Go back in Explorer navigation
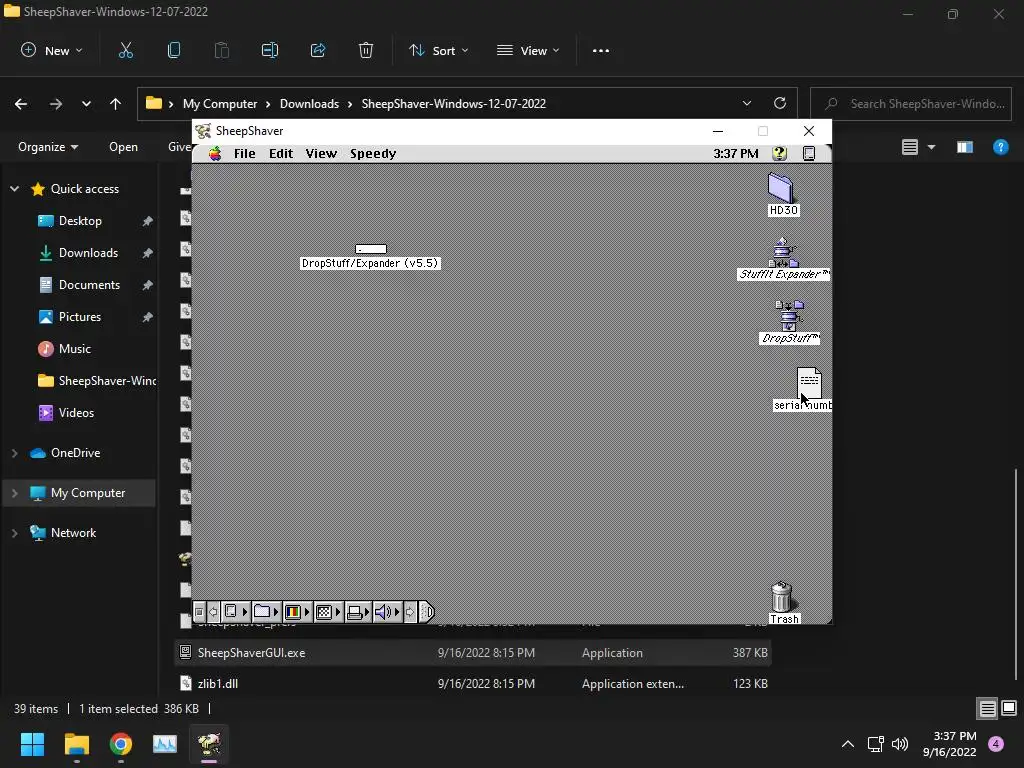The width and height of the screenshot is (1024, 768). point(21,103)
